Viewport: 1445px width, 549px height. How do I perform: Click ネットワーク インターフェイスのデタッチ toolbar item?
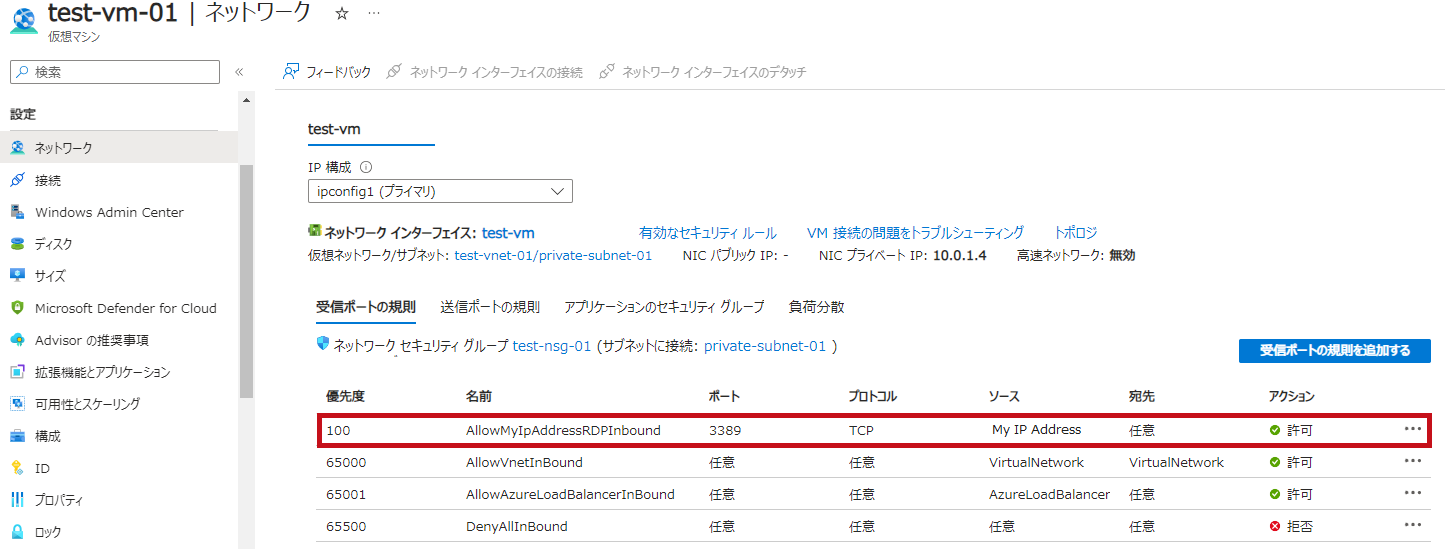[x=703, y=72]
